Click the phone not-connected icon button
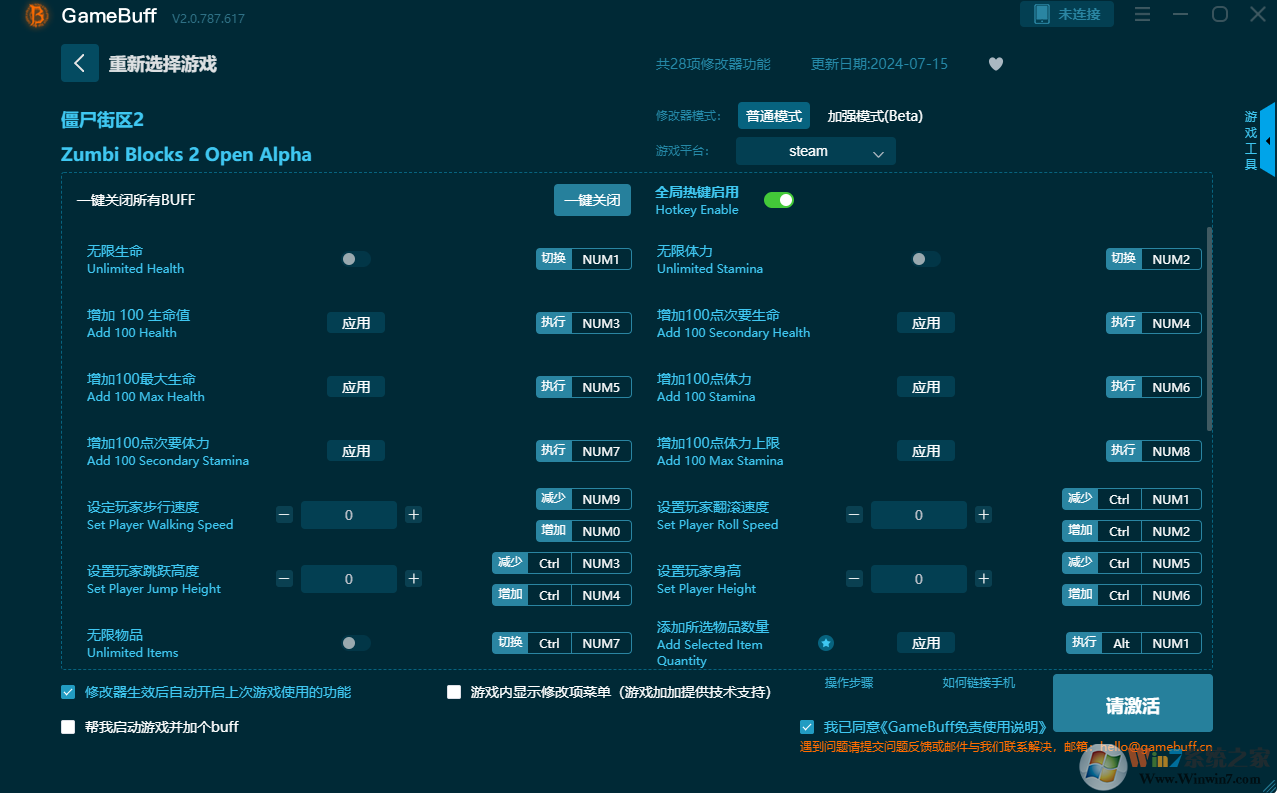Viewport: 1277px width, 793px height. 1066,14
